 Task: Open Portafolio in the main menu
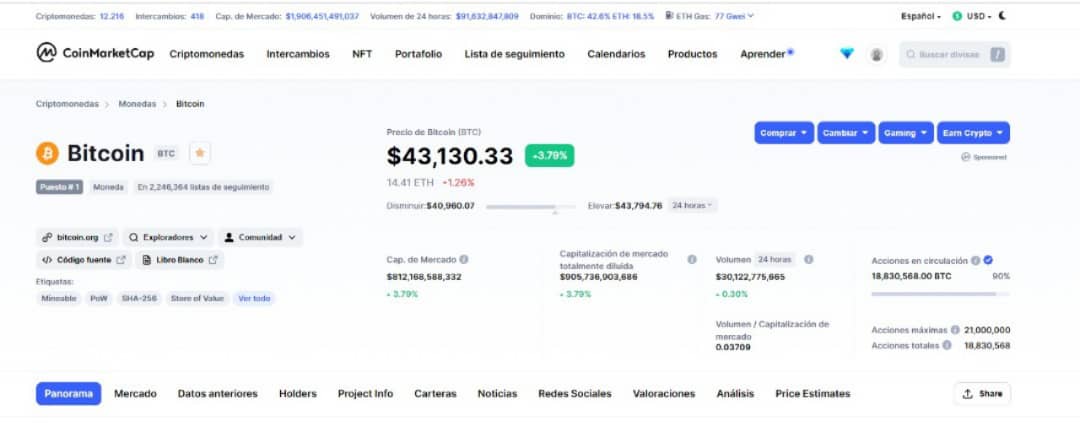[419, 54]
